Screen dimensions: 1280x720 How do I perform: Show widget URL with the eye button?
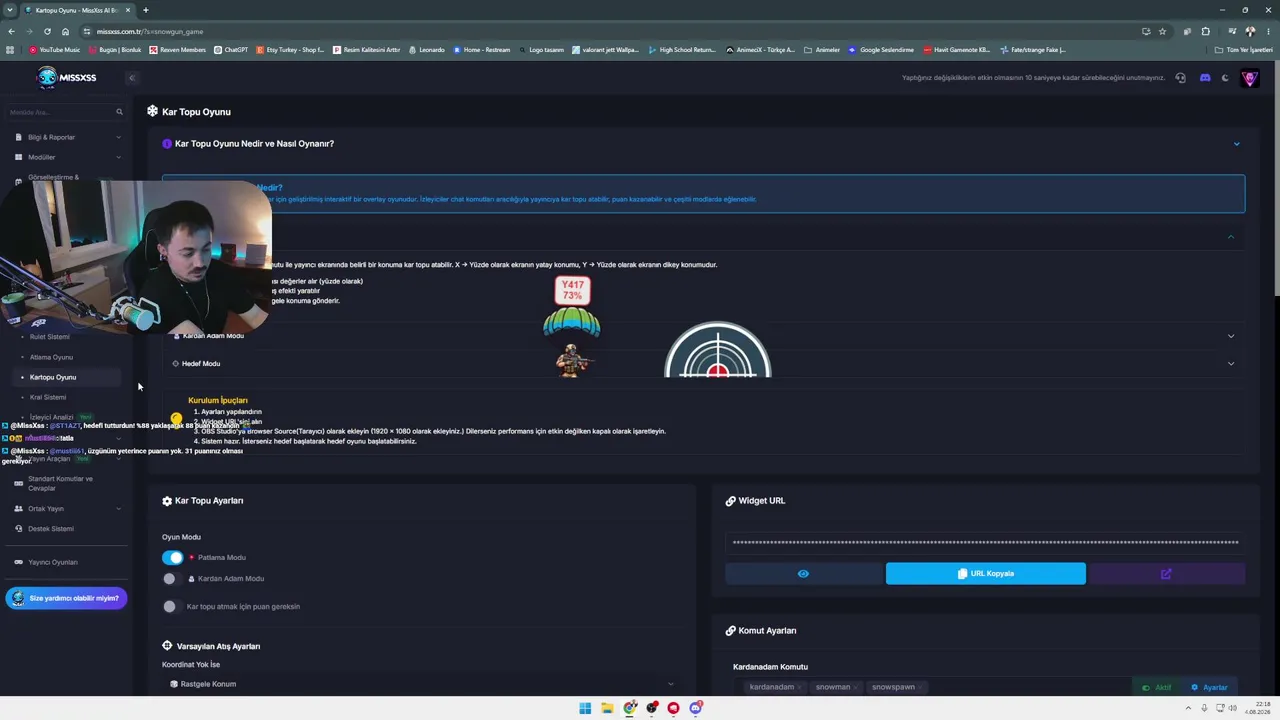[x=803, y=574]
